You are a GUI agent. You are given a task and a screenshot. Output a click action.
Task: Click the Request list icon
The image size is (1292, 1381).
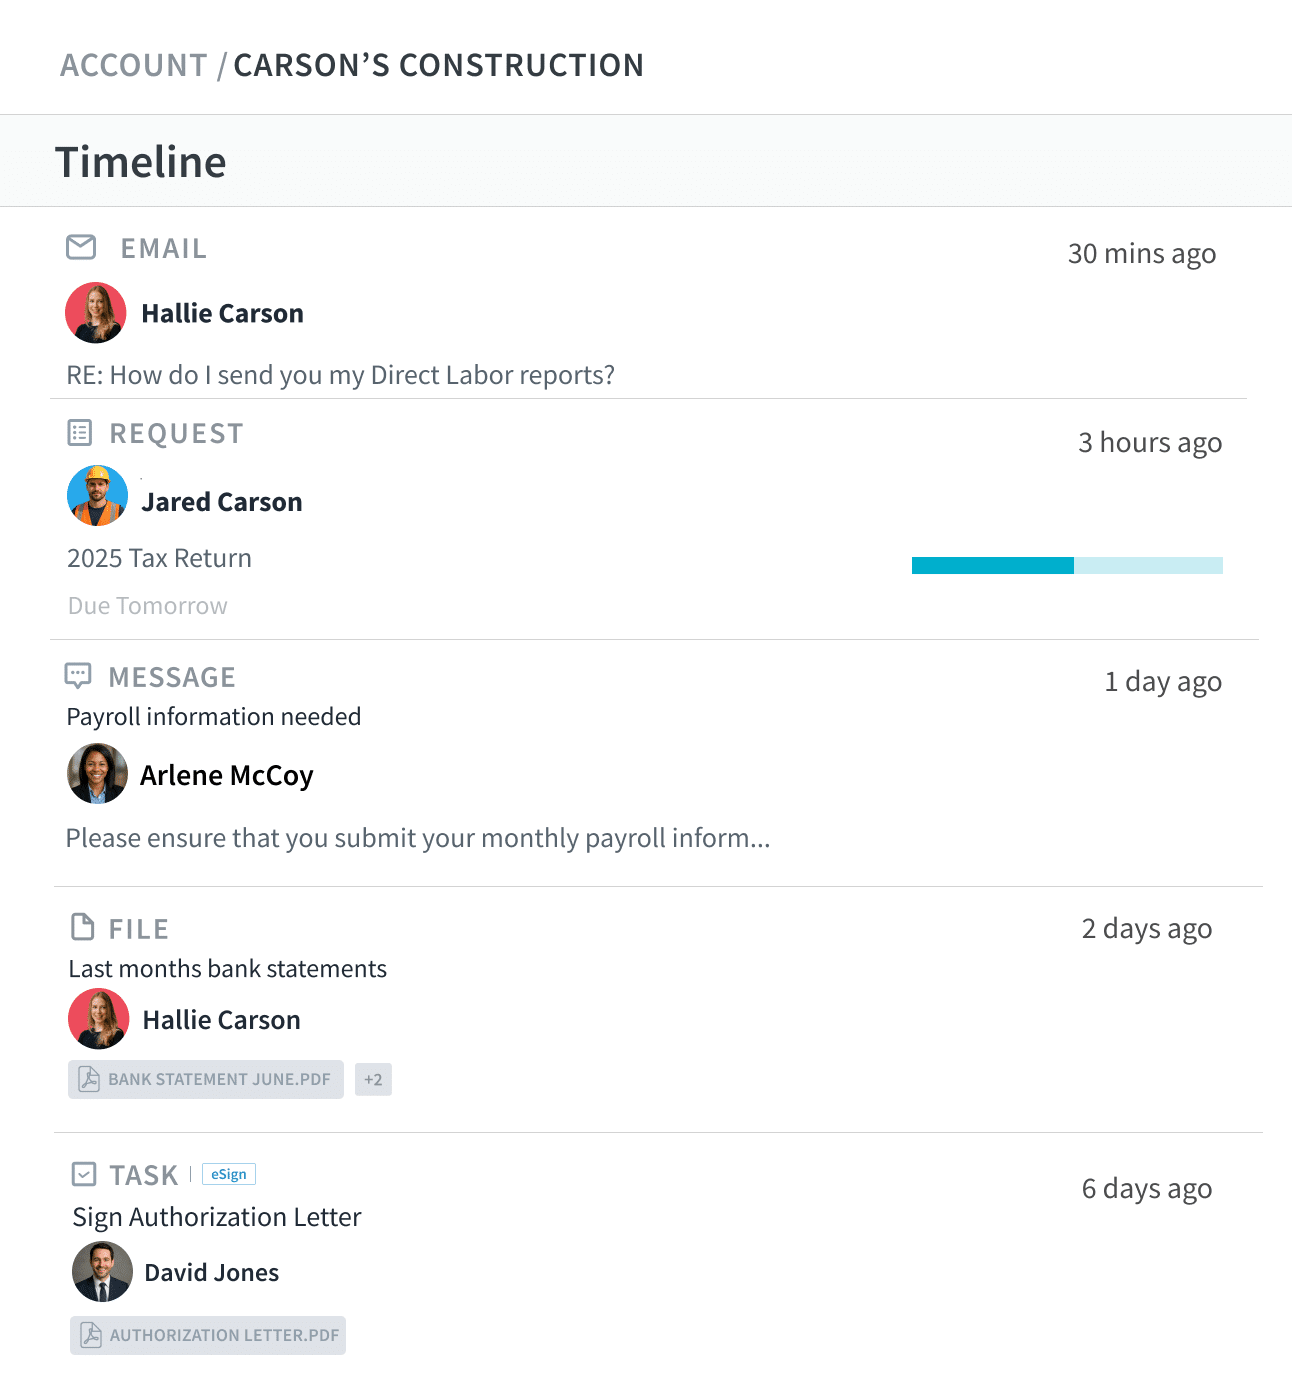(x=81, y=432)
